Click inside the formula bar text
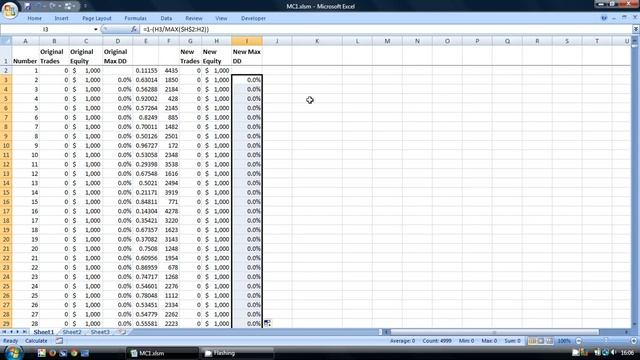The height and width of the screenshot is (360, 640). tap(386, 29)
